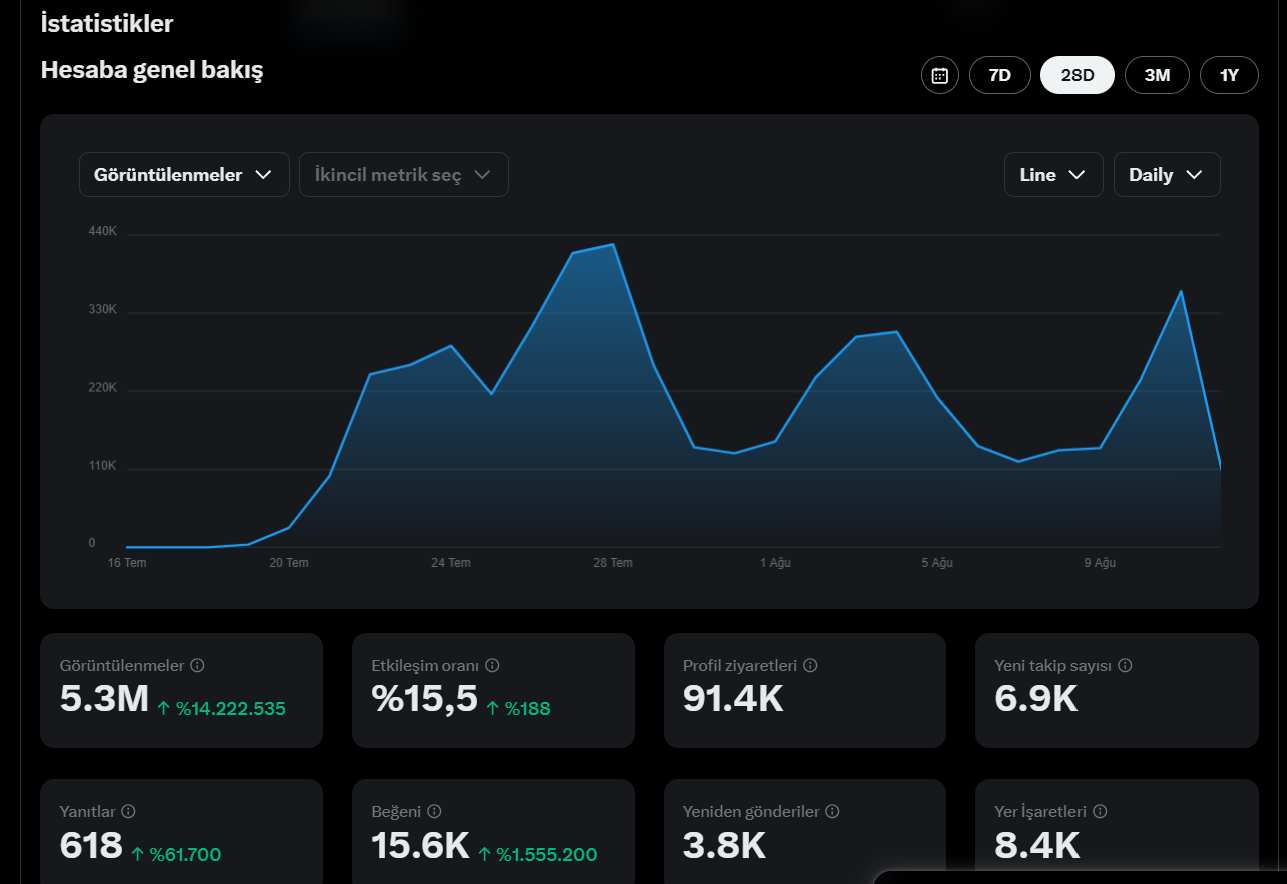Click the 1 Ağu axis label
The image size is (1287, 884).
click(775, 563)
